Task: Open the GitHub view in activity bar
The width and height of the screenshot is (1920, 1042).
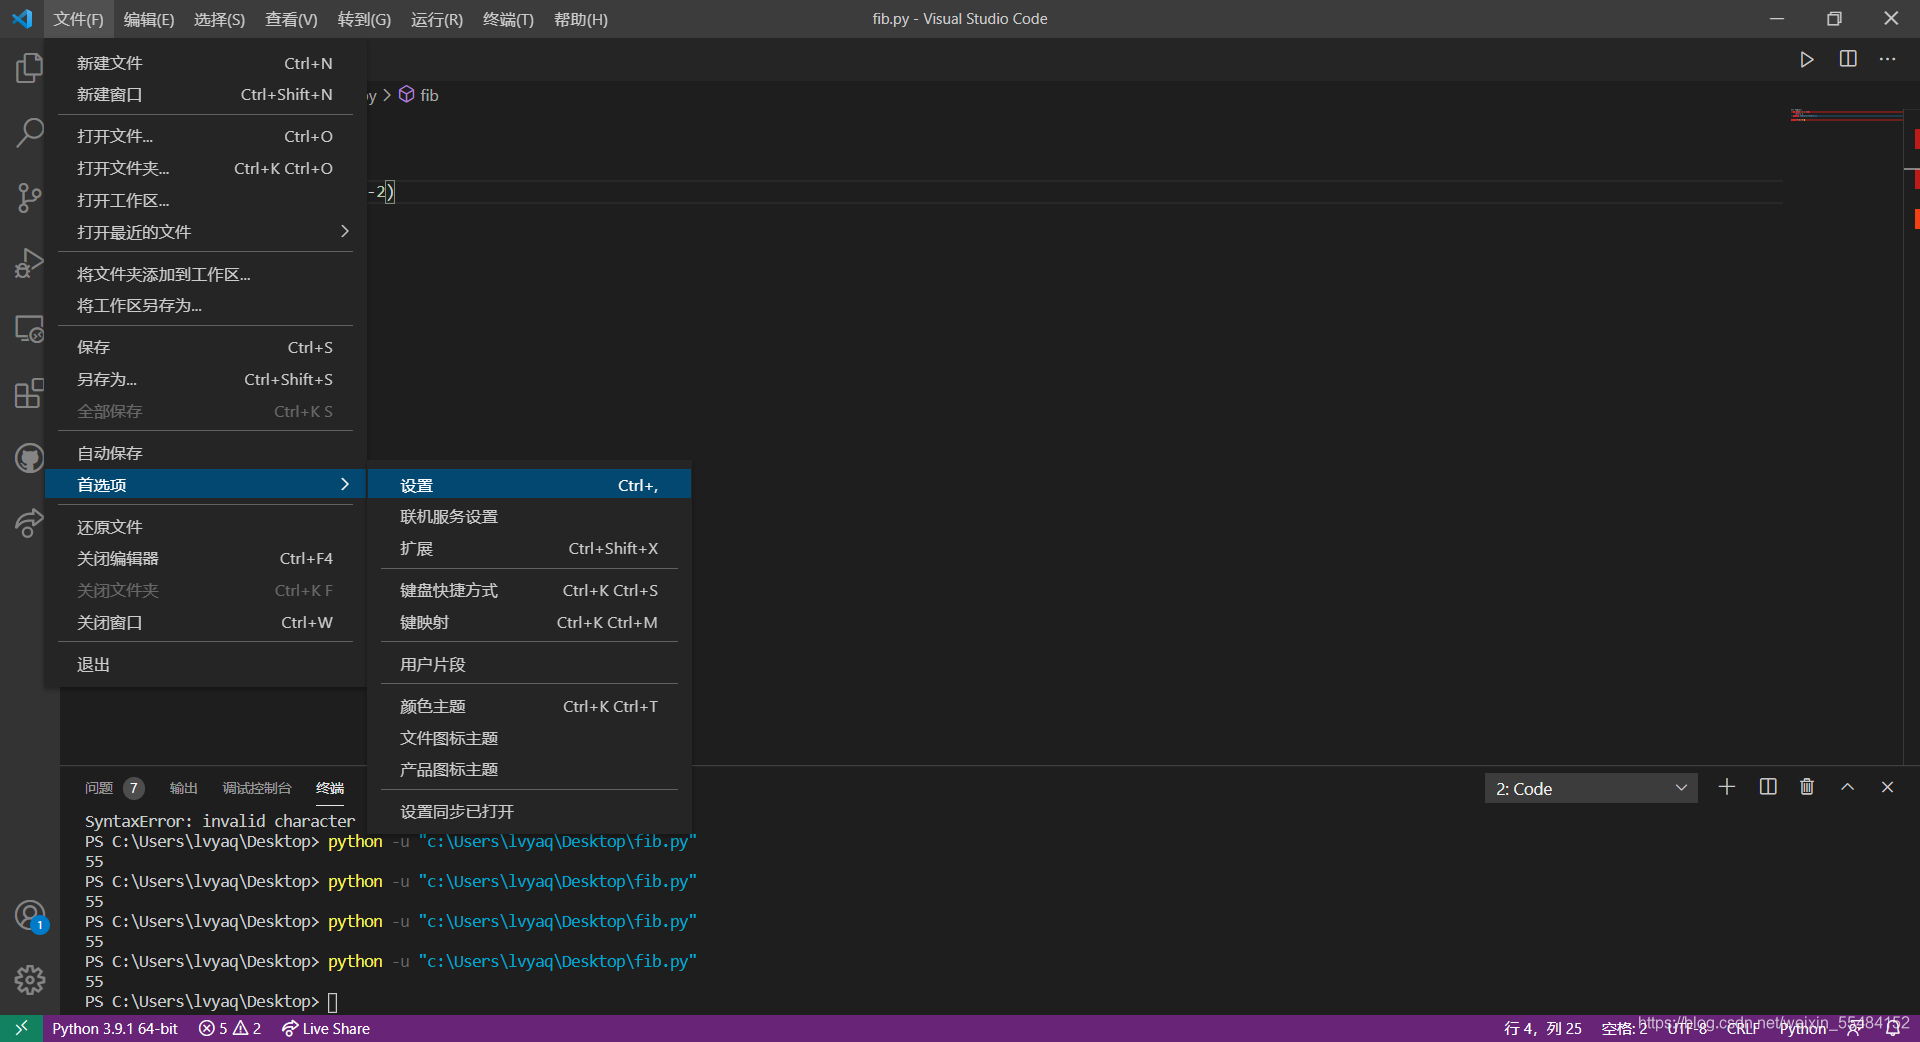Action: pyautogui.click(x=29, y=458)
